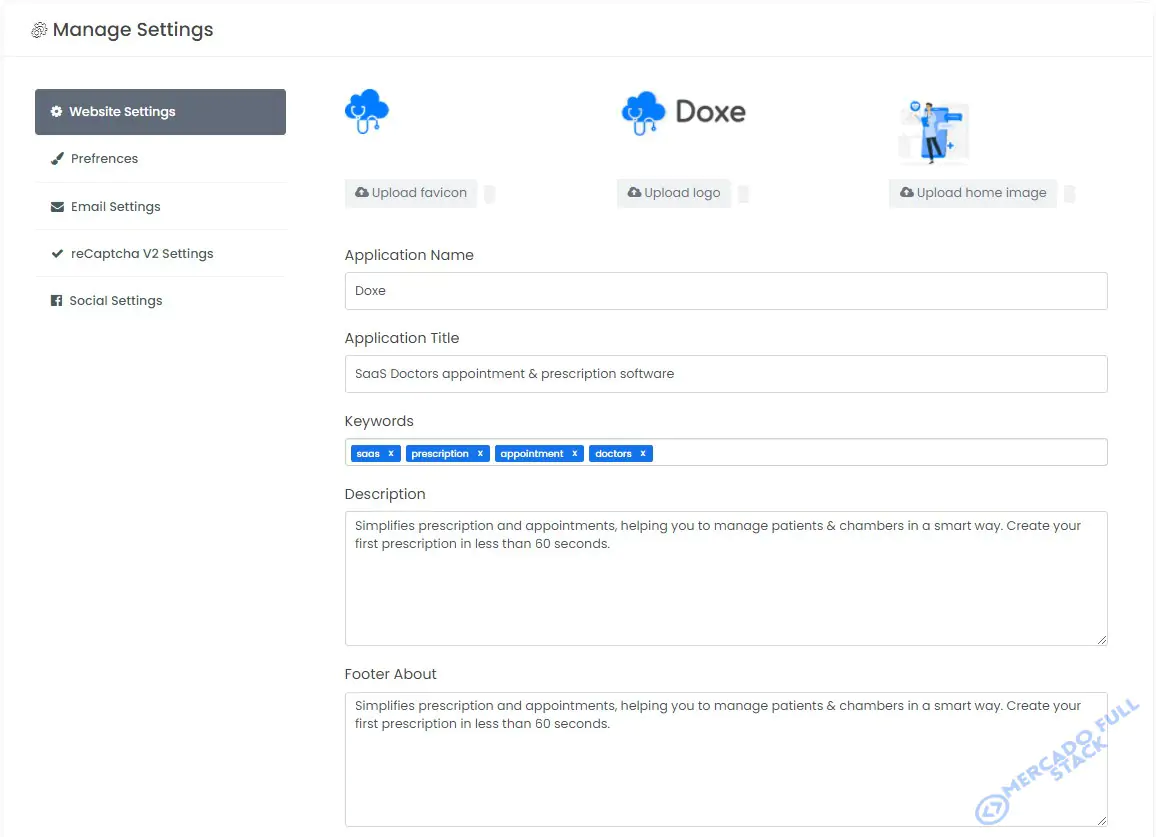Remove the doctors keyword tag

643,454
